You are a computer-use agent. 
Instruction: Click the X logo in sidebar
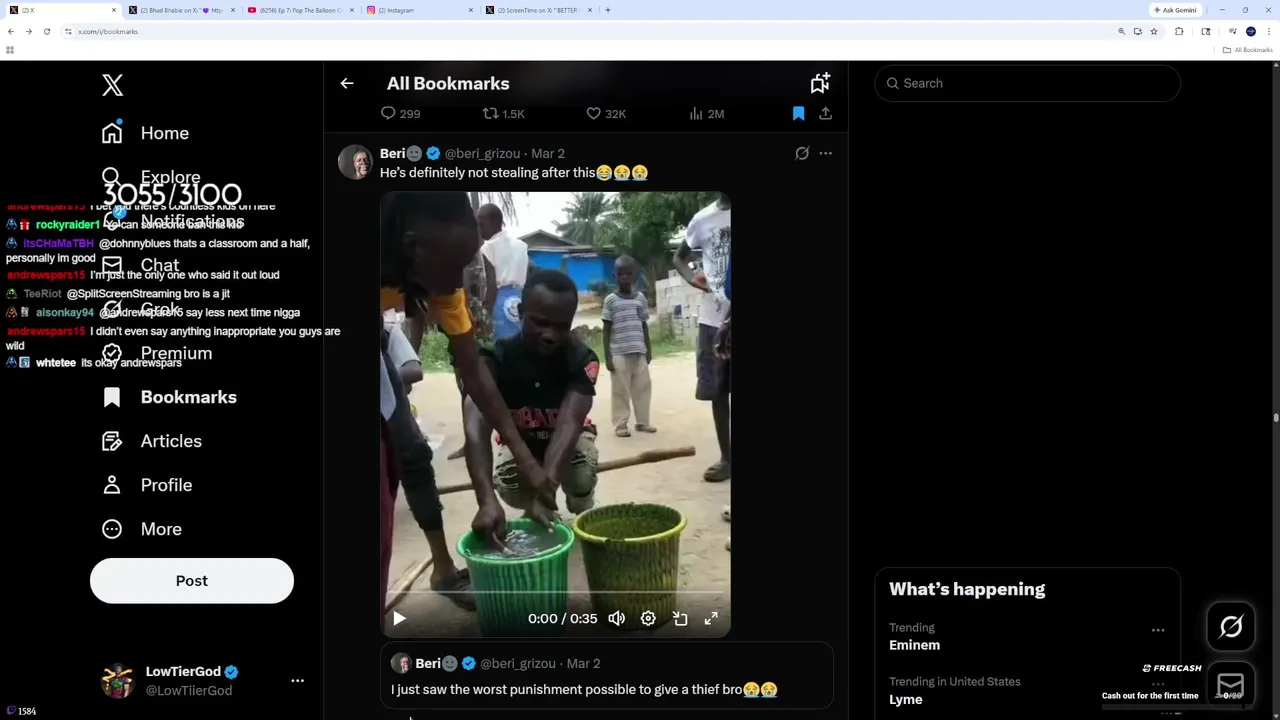[112, 85]
